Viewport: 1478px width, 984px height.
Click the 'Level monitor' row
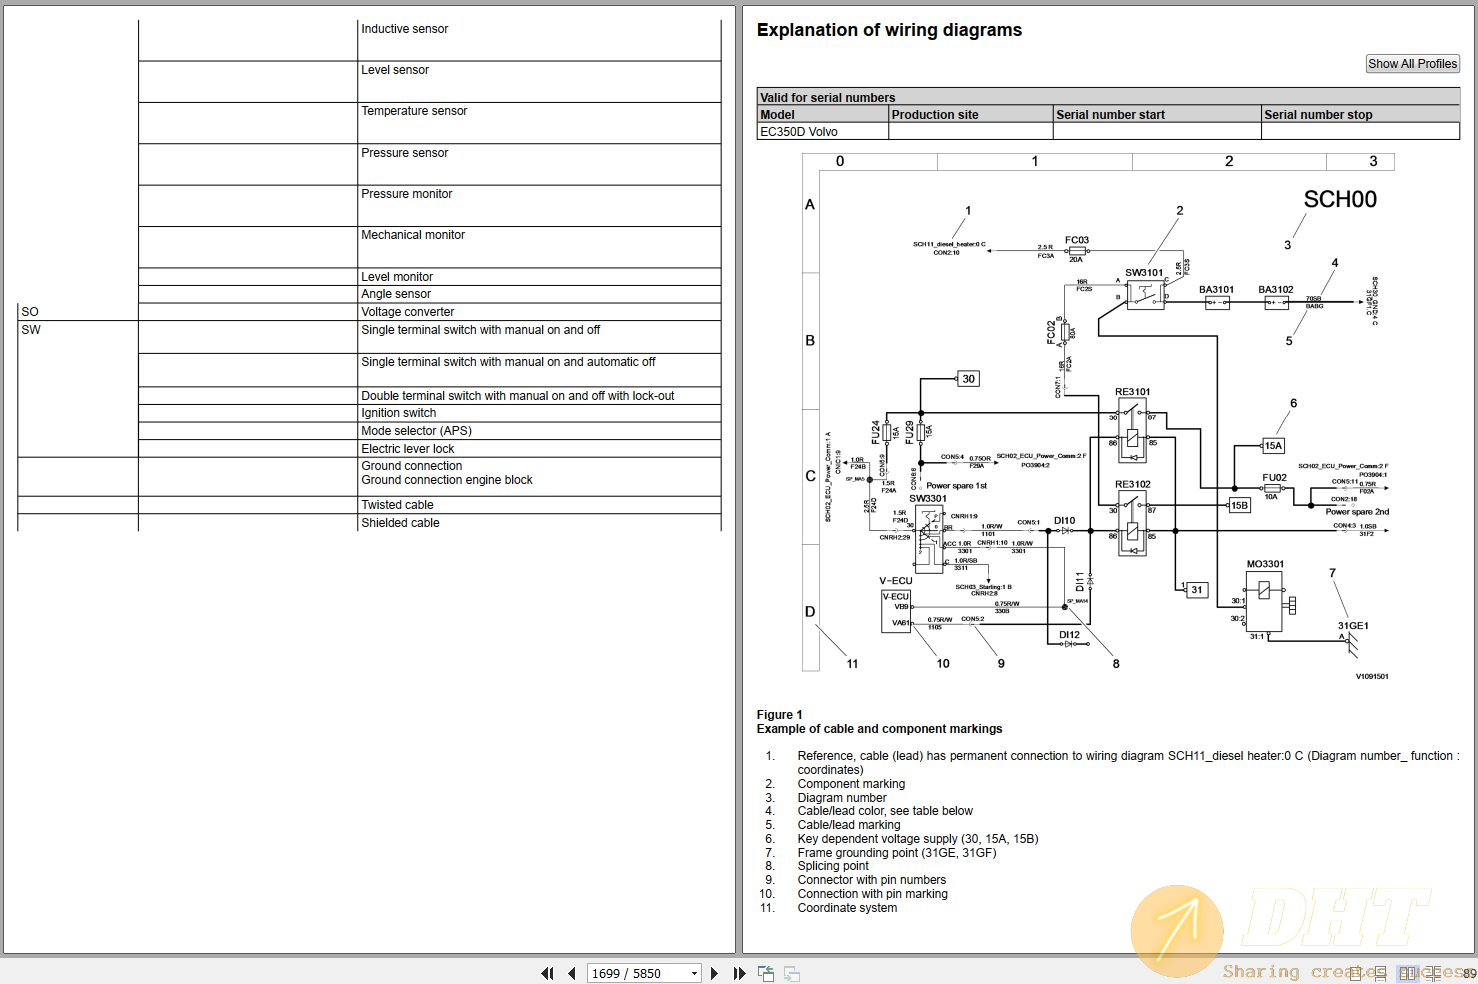539,277
